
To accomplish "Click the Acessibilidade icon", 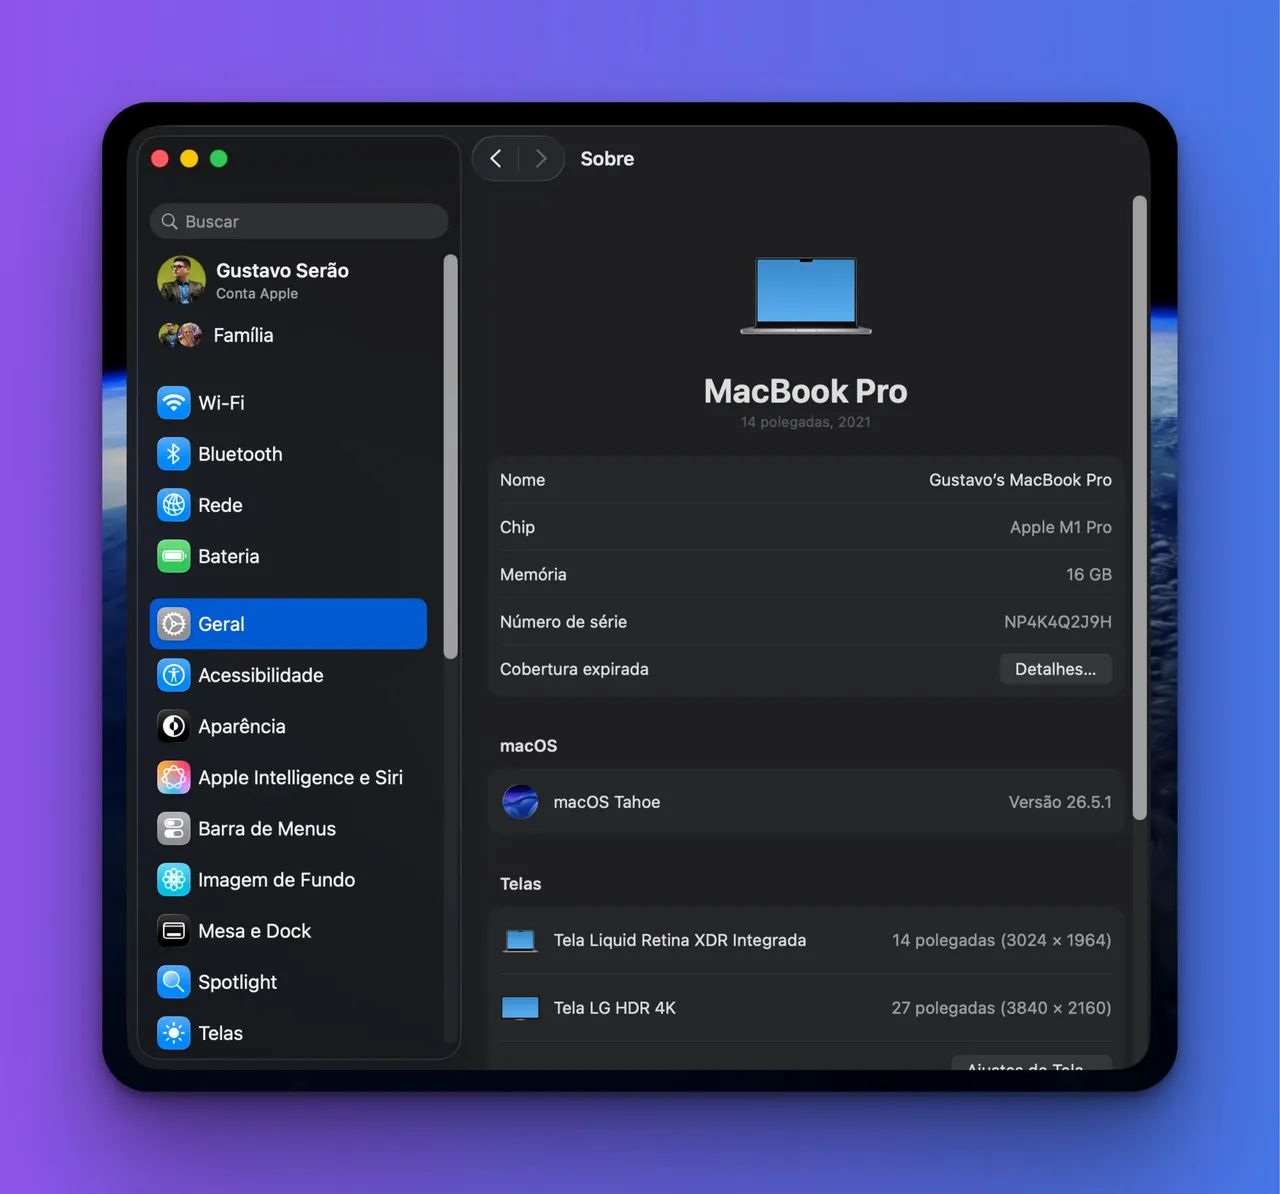I will pyautogui.click(x=174, y=675).
